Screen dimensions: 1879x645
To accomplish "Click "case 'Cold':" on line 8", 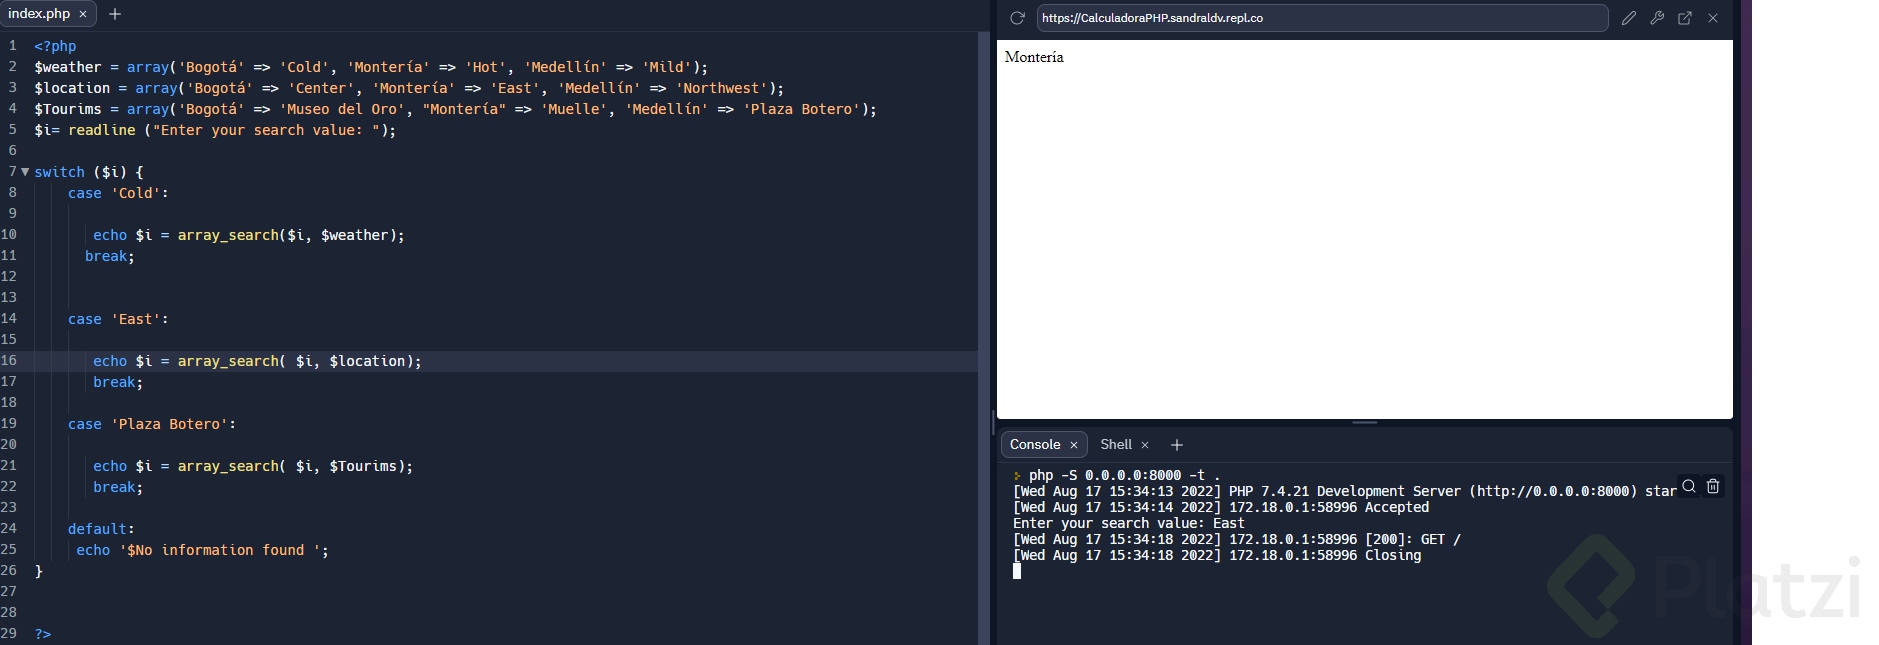I will [118, 193].
